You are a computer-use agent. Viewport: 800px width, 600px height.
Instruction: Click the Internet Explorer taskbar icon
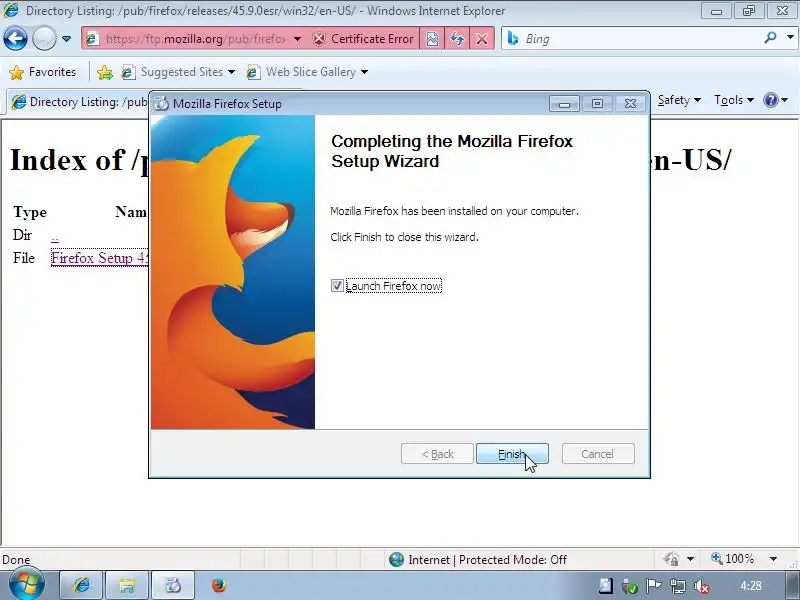[x=82, y=585]
